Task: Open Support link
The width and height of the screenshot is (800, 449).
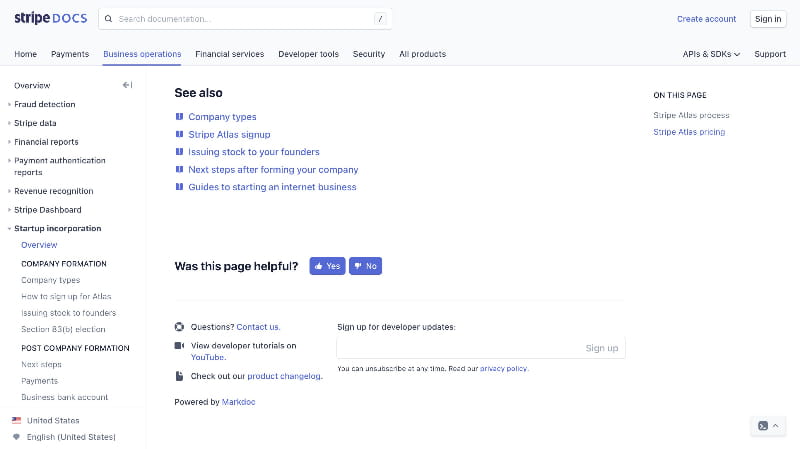Action: (770, 54)
